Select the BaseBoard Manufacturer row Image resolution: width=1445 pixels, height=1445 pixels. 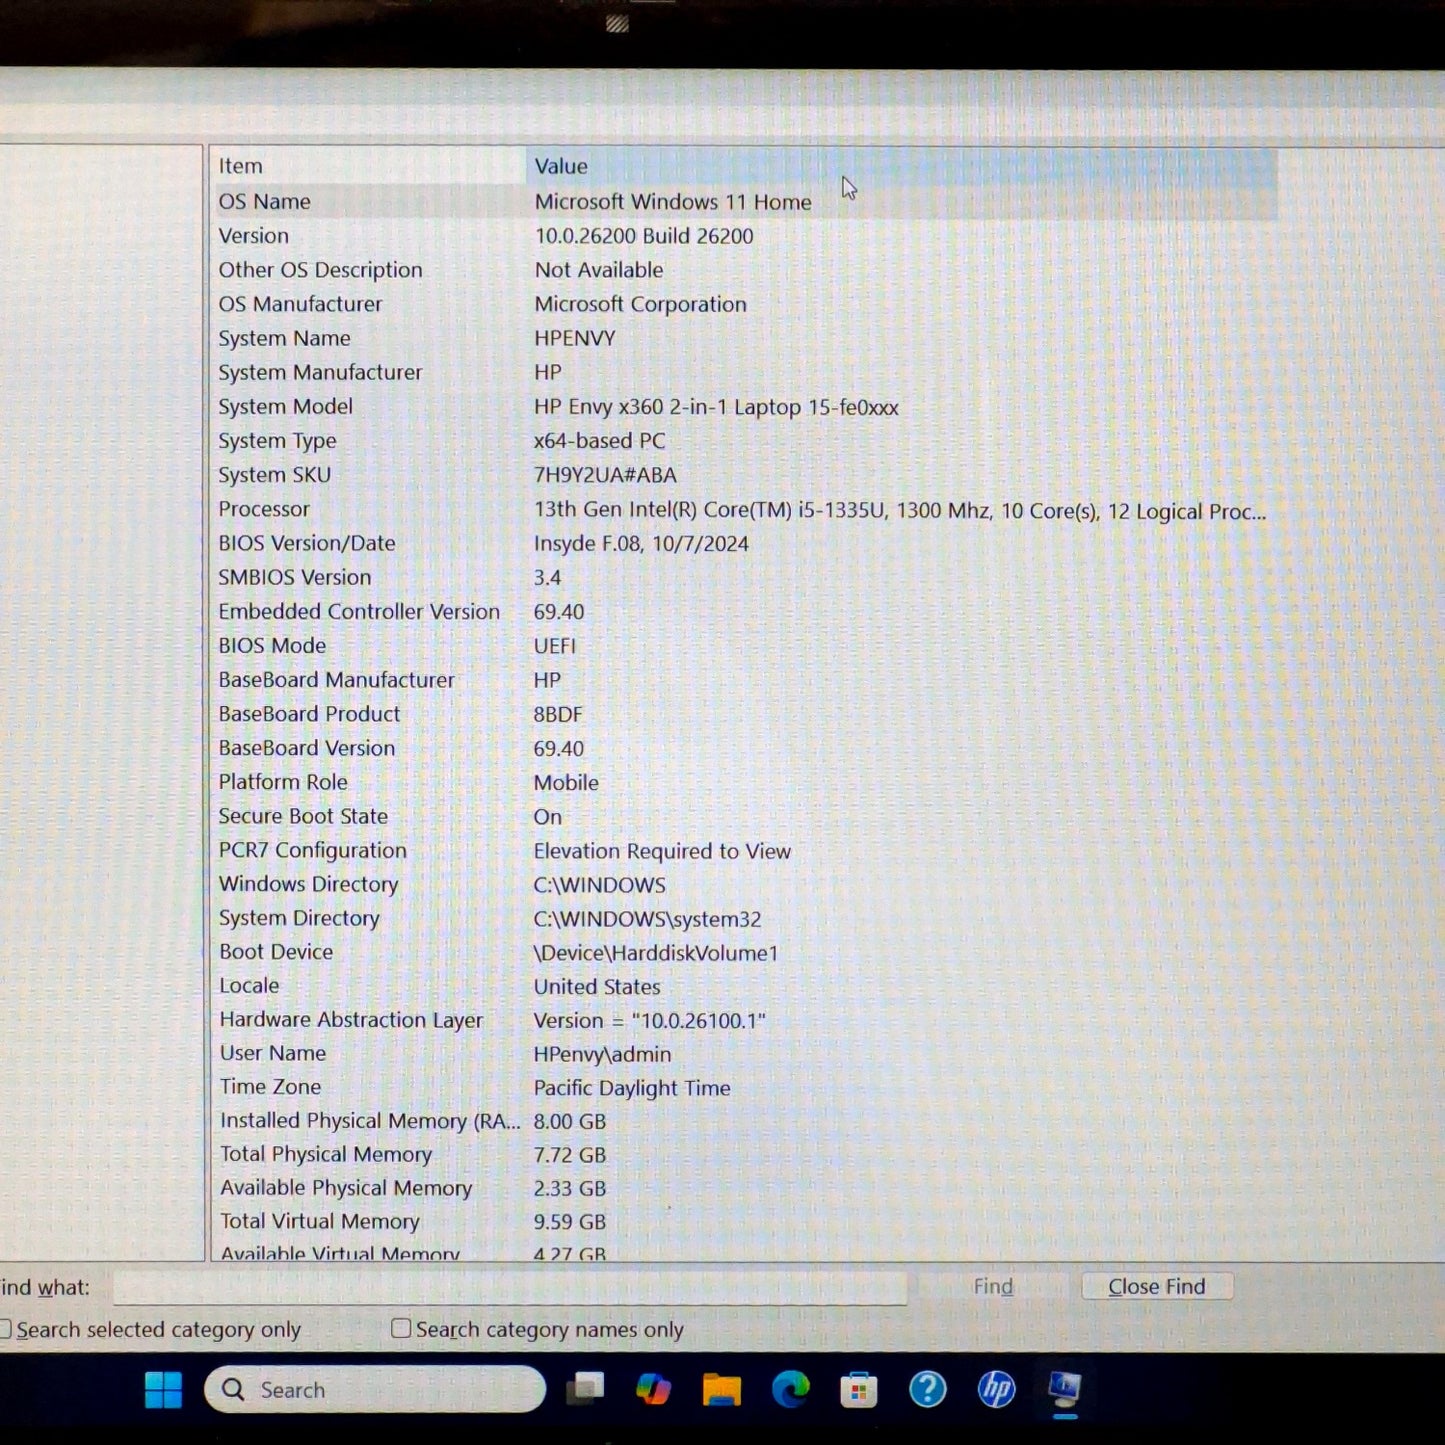(744, 680)
